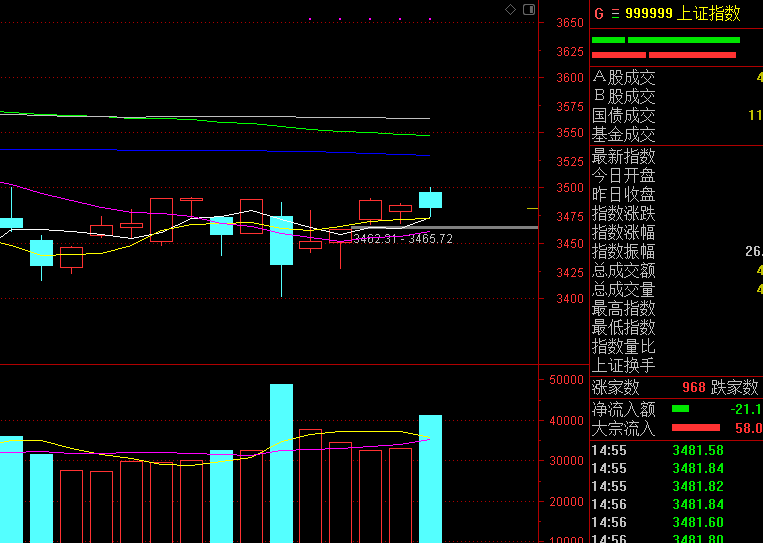This screenshot has height=543, width=763.
Task: Open the green list icon before 999999
Action: click(615, 14)
